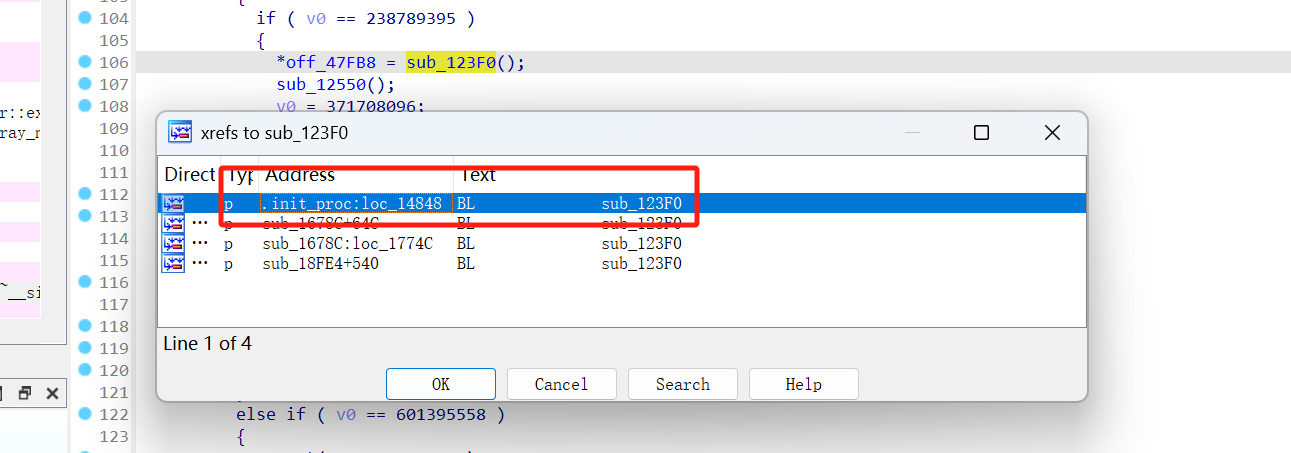1291x453 pixels.
Task: Toggle breakpoint dot at line 112
Action: coord(84,194)
